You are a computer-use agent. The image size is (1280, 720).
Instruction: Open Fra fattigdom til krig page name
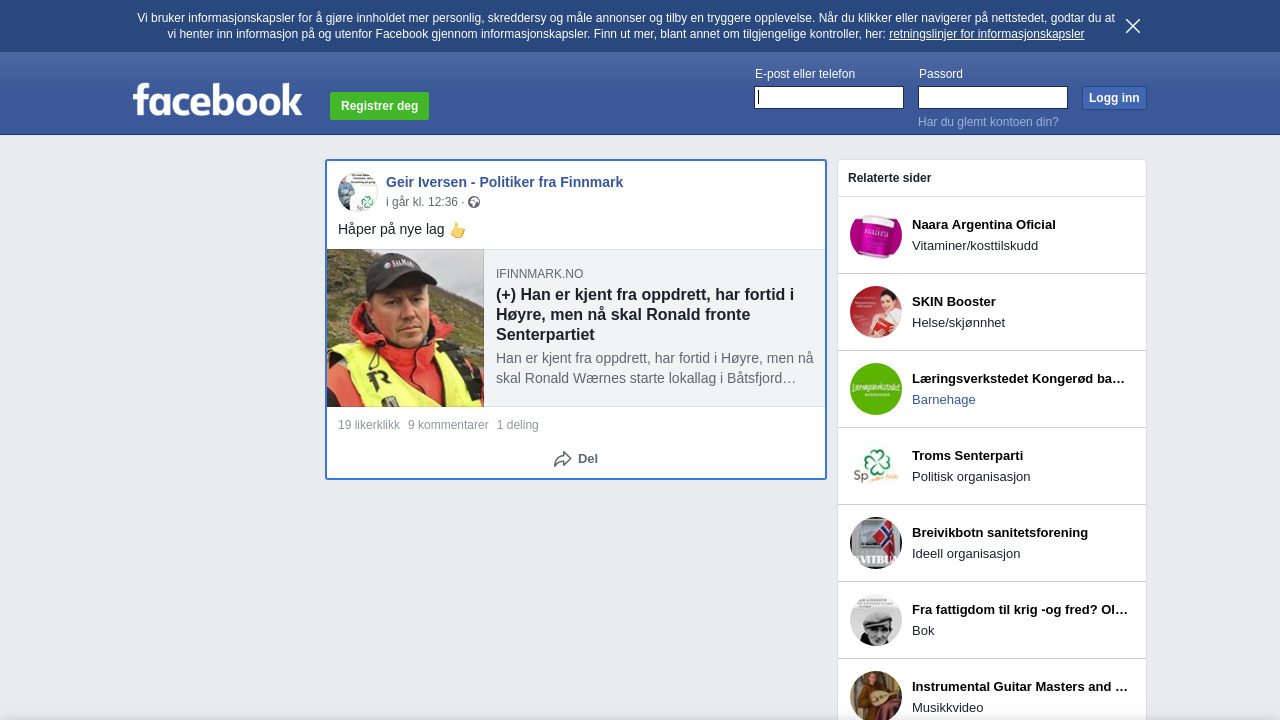point(1020,609)
